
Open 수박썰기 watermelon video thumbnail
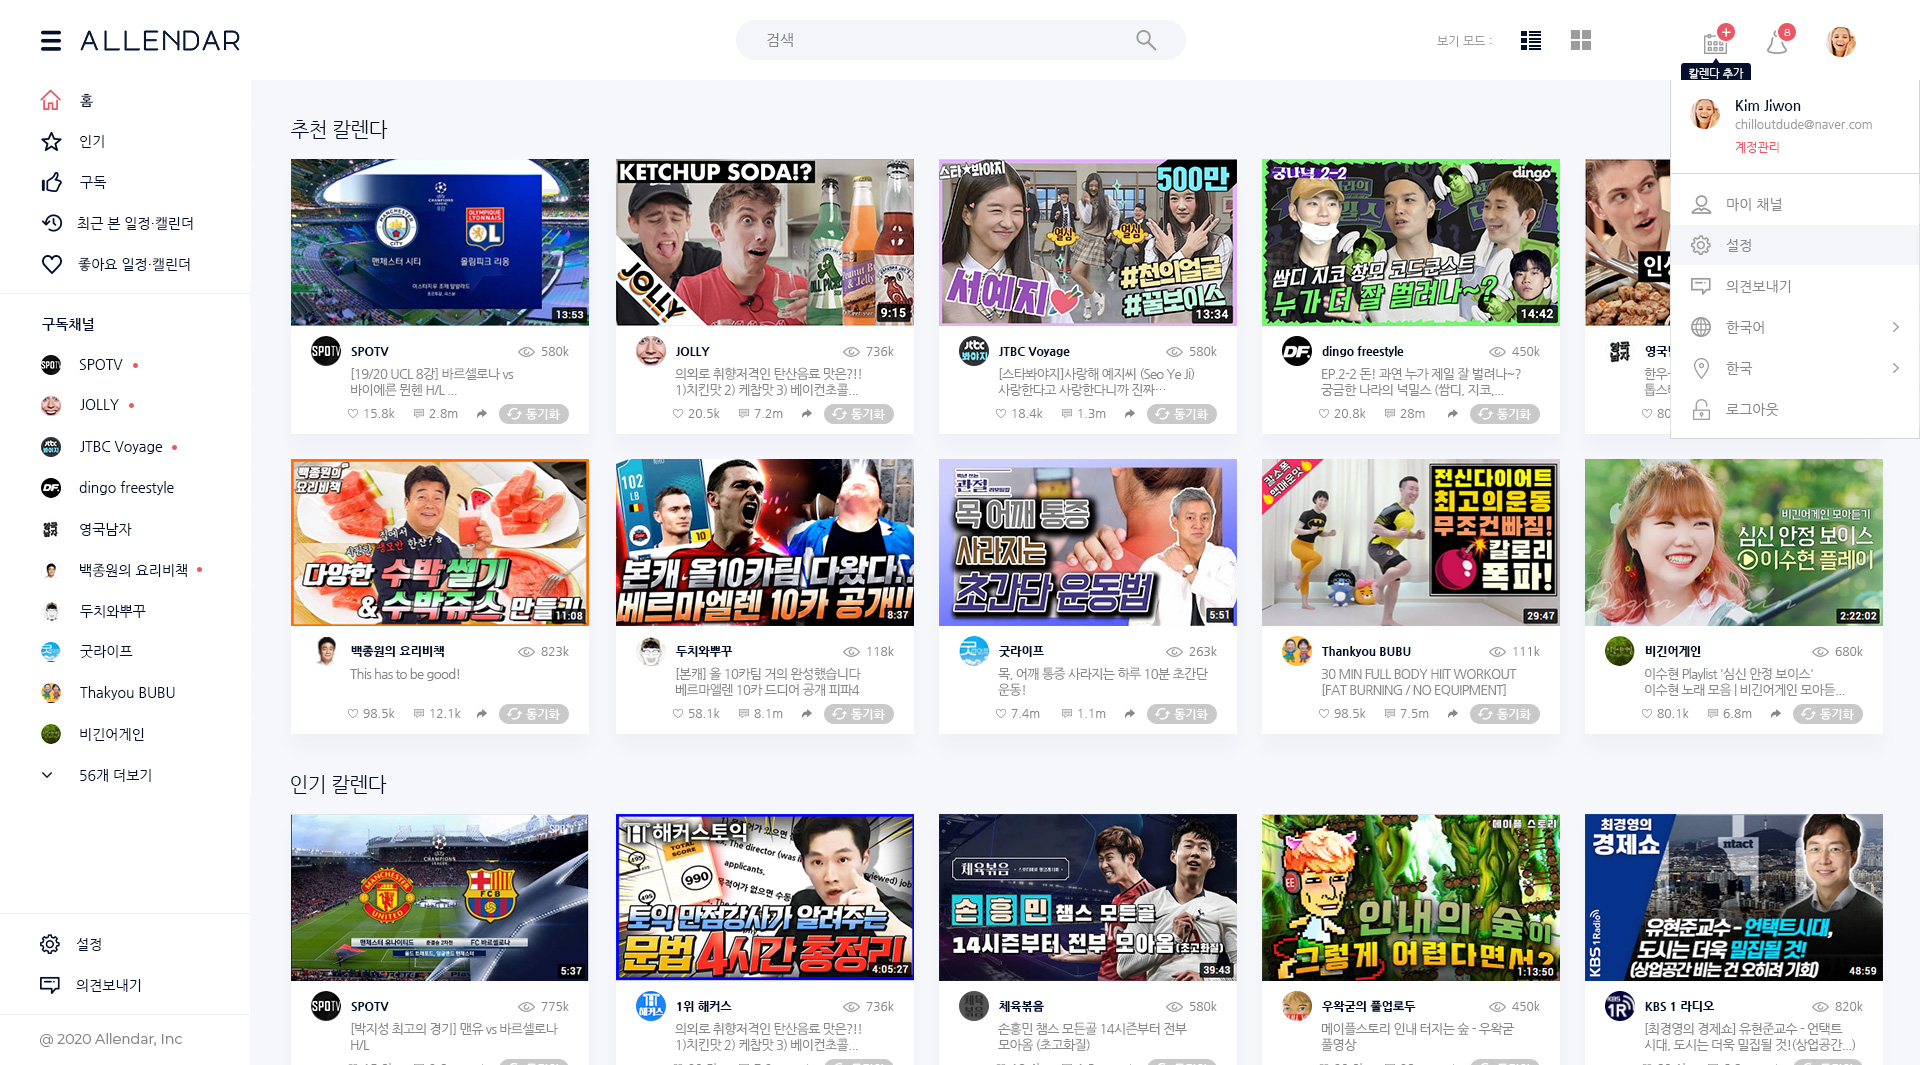pyautogui.click(x=440, y=542)
